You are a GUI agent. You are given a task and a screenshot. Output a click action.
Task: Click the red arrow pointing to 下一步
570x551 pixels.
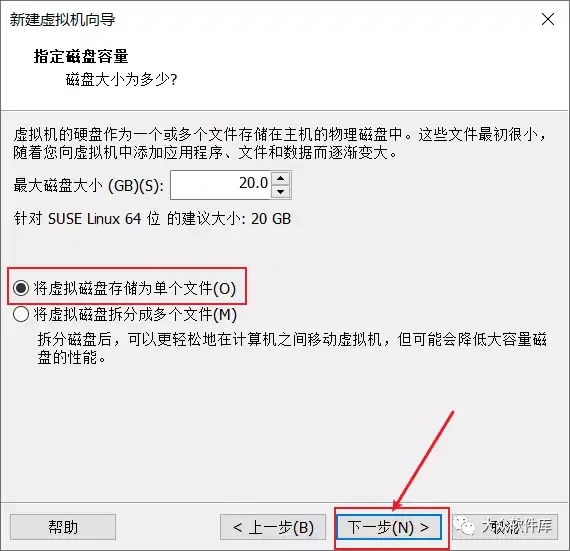[424, 460]
